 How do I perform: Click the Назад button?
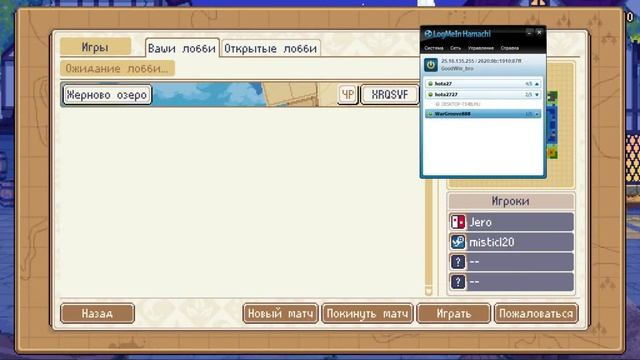pyautogui.click(x=97, y=313)
